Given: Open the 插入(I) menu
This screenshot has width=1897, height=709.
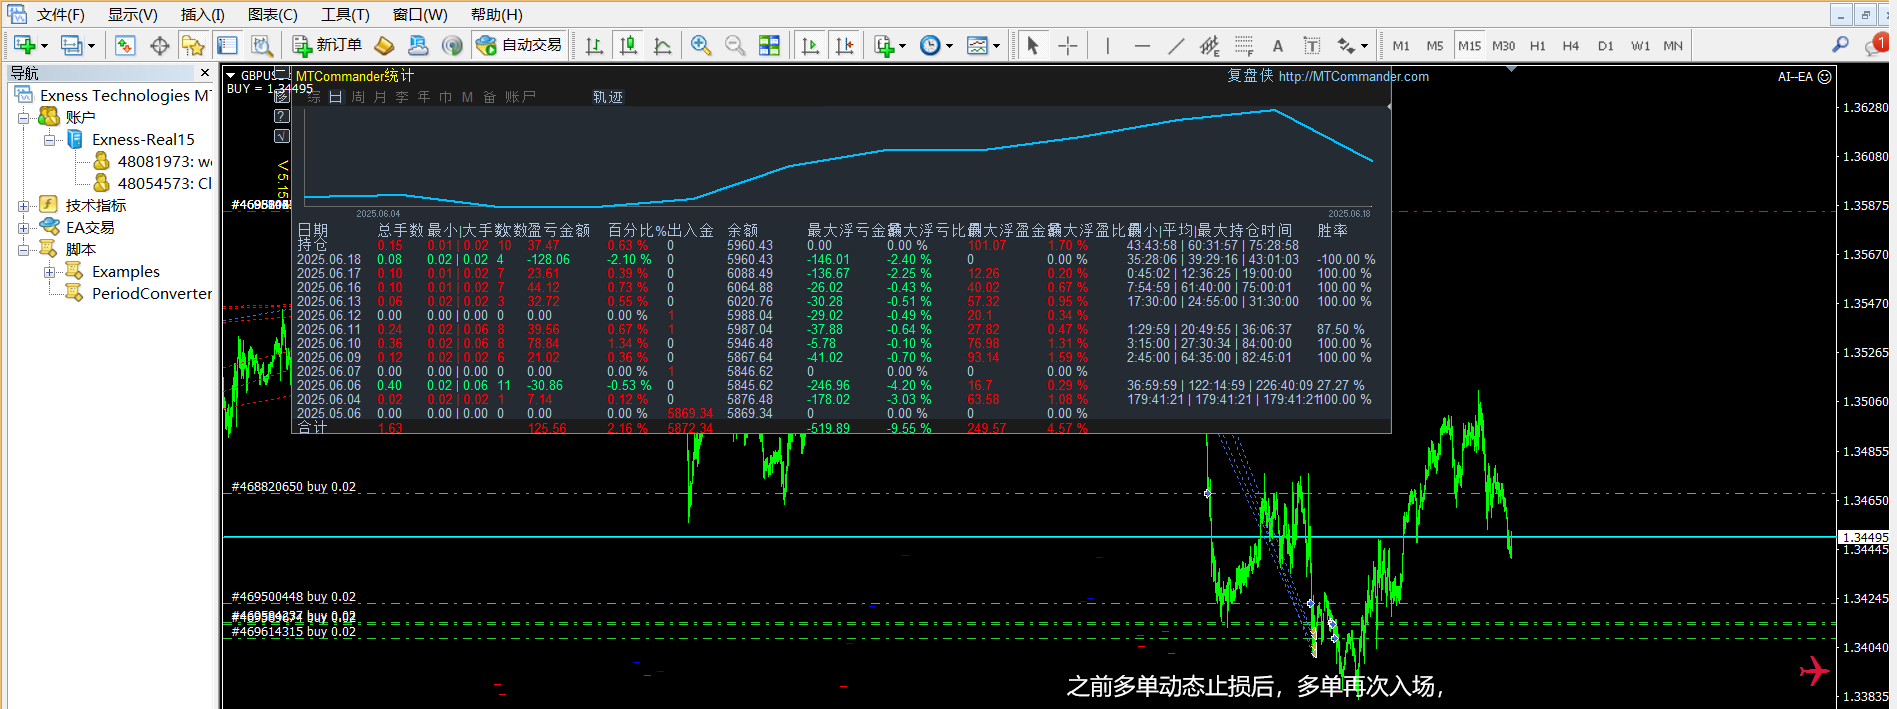Looking at the screenshot, I should click(202, 15).
